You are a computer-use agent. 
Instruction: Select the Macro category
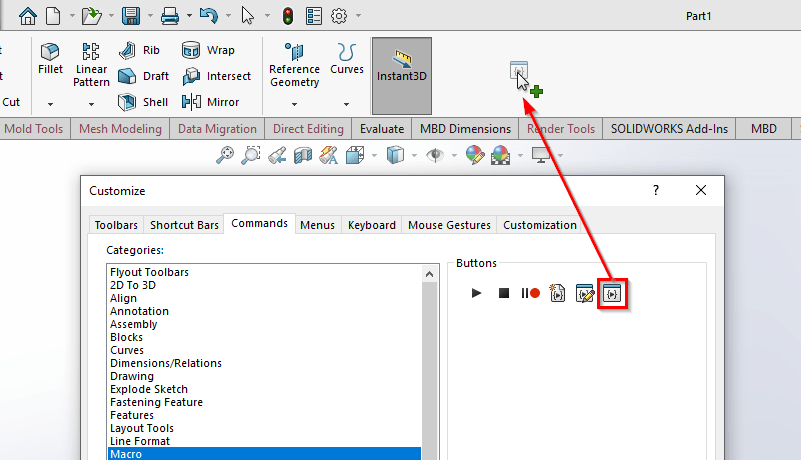click(265, 454)
